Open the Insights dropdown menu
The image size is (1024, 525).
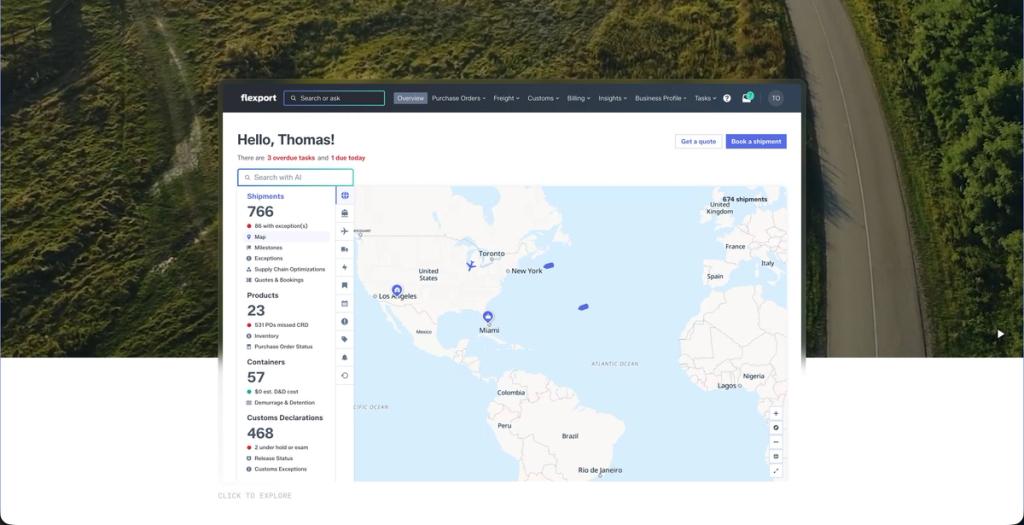point(613,99)
